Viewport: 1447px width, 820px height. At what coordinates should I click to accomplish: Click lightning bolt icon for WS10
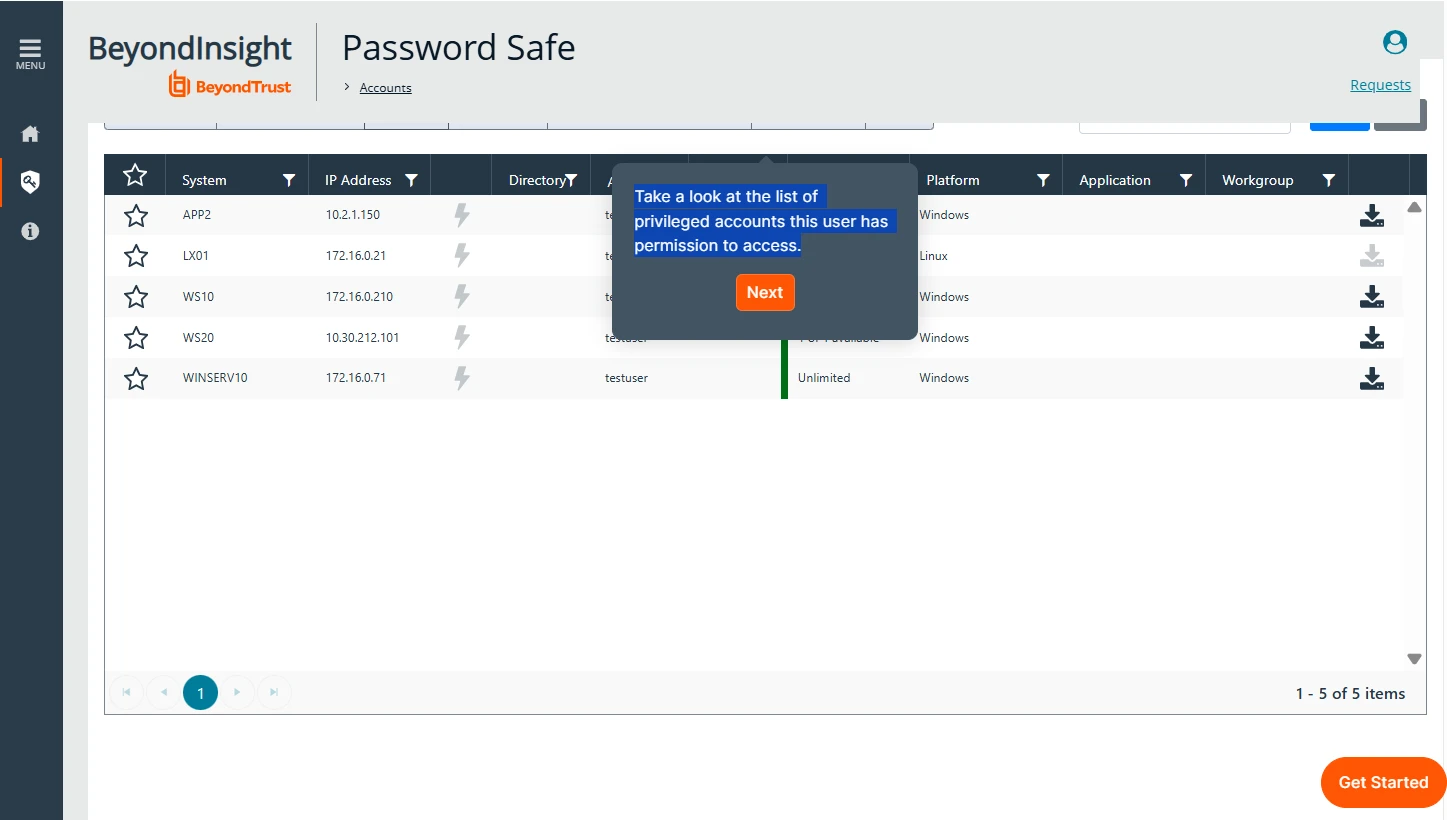[462, 297]
